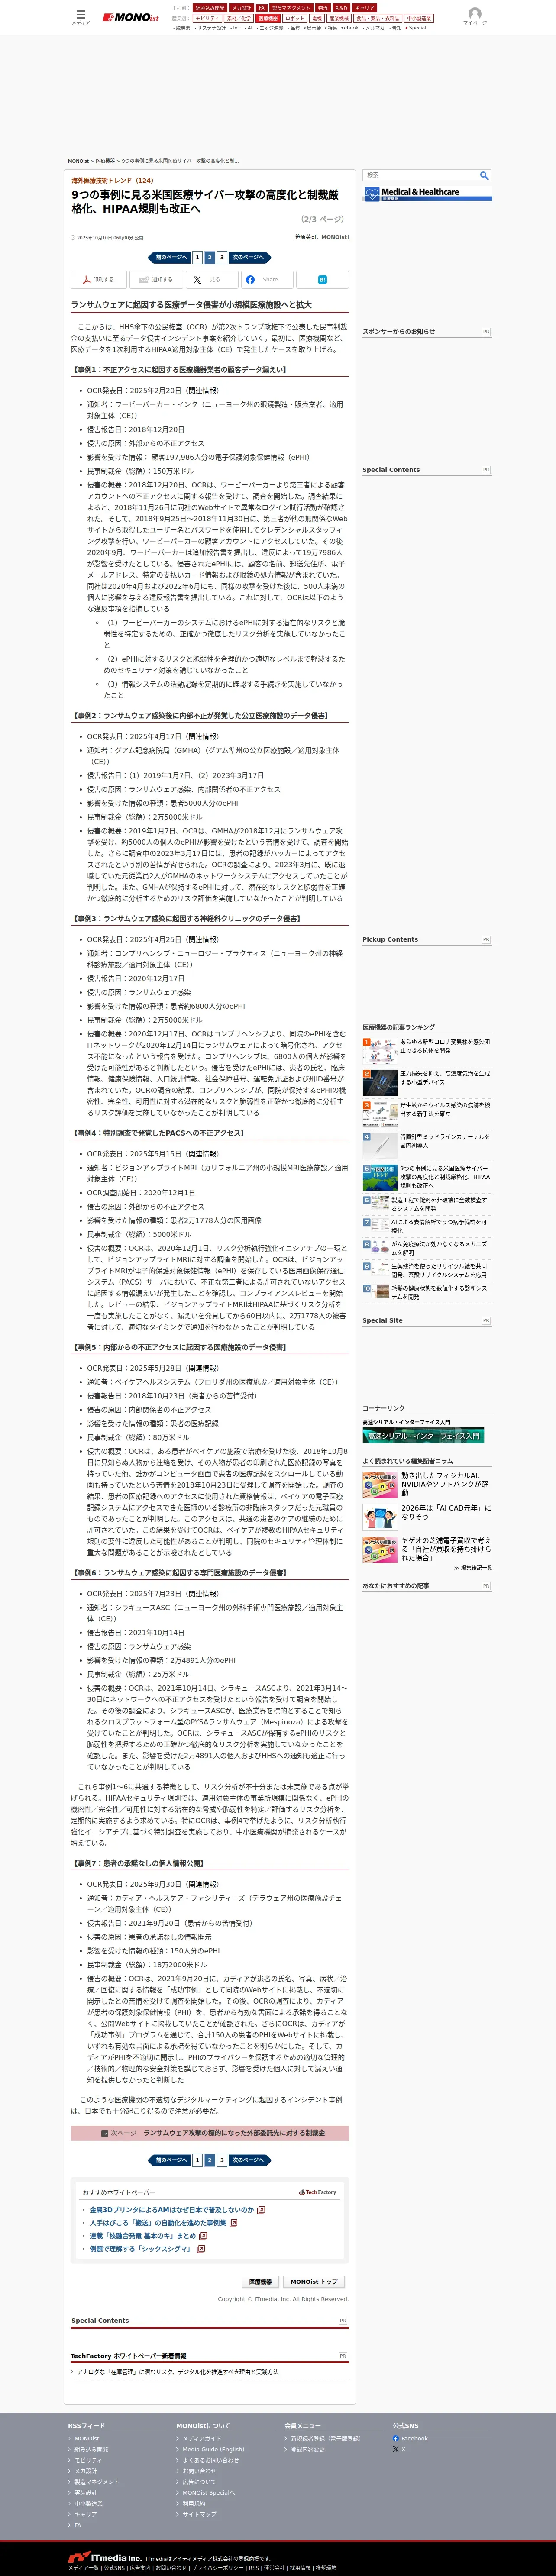Open アナログな「在庫管理」 whitepaper link

178,2372
